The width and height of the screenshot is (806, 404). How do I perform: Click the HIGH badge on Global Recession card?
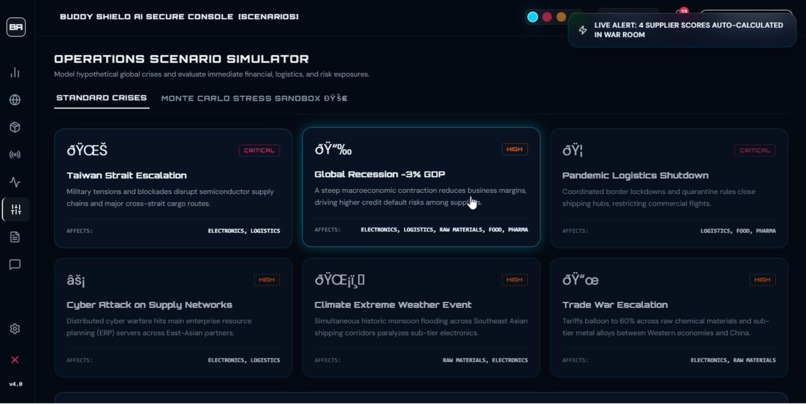(x=515, y=149)
